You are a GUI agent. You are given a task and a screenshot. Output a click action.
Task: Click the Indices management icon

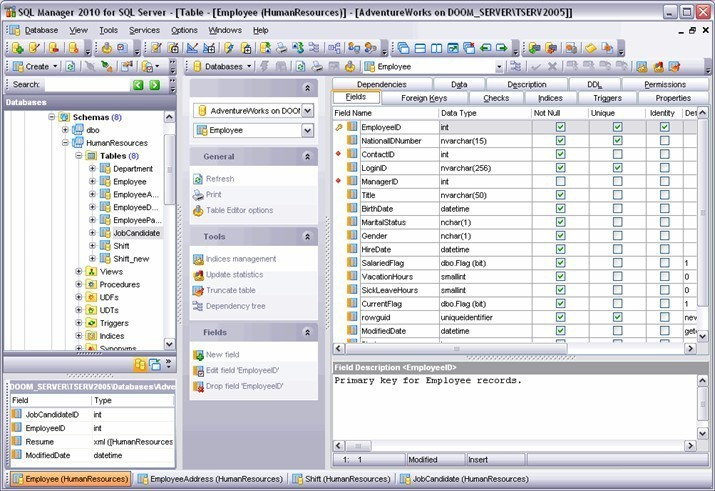(x=198, y=259)
